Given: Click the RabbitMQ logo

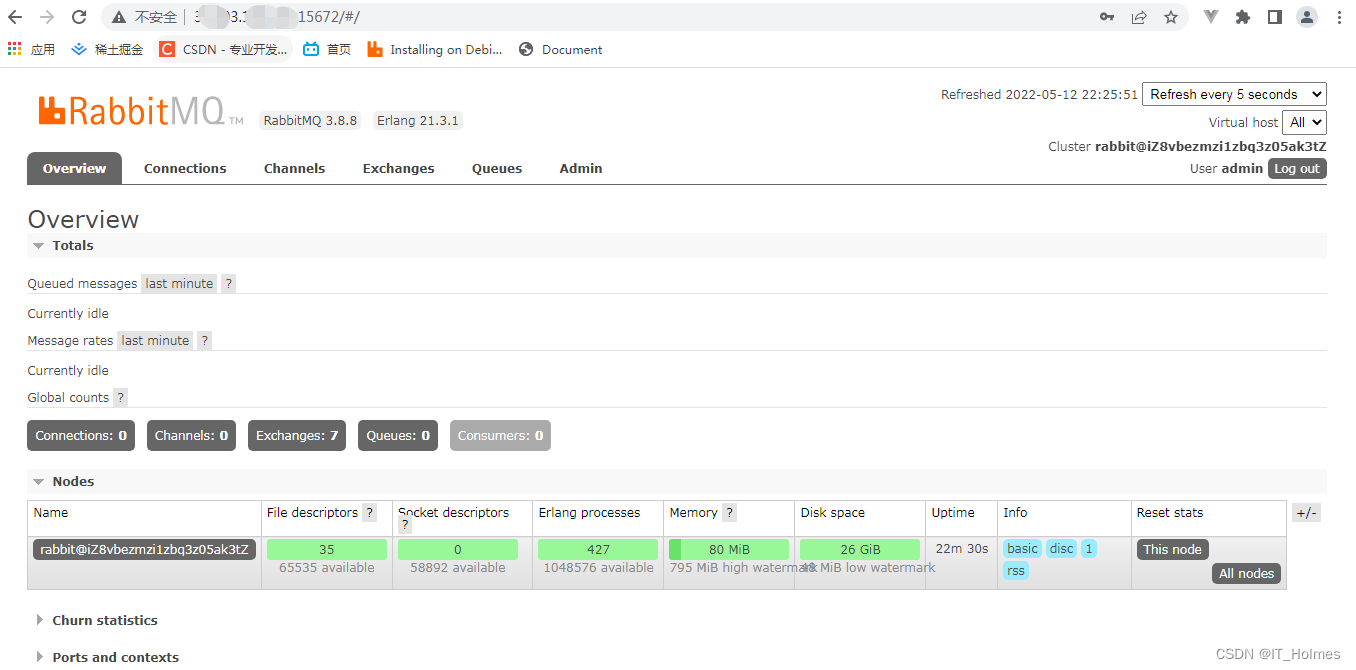Looking at the screenshot, I should coord(140,111).
